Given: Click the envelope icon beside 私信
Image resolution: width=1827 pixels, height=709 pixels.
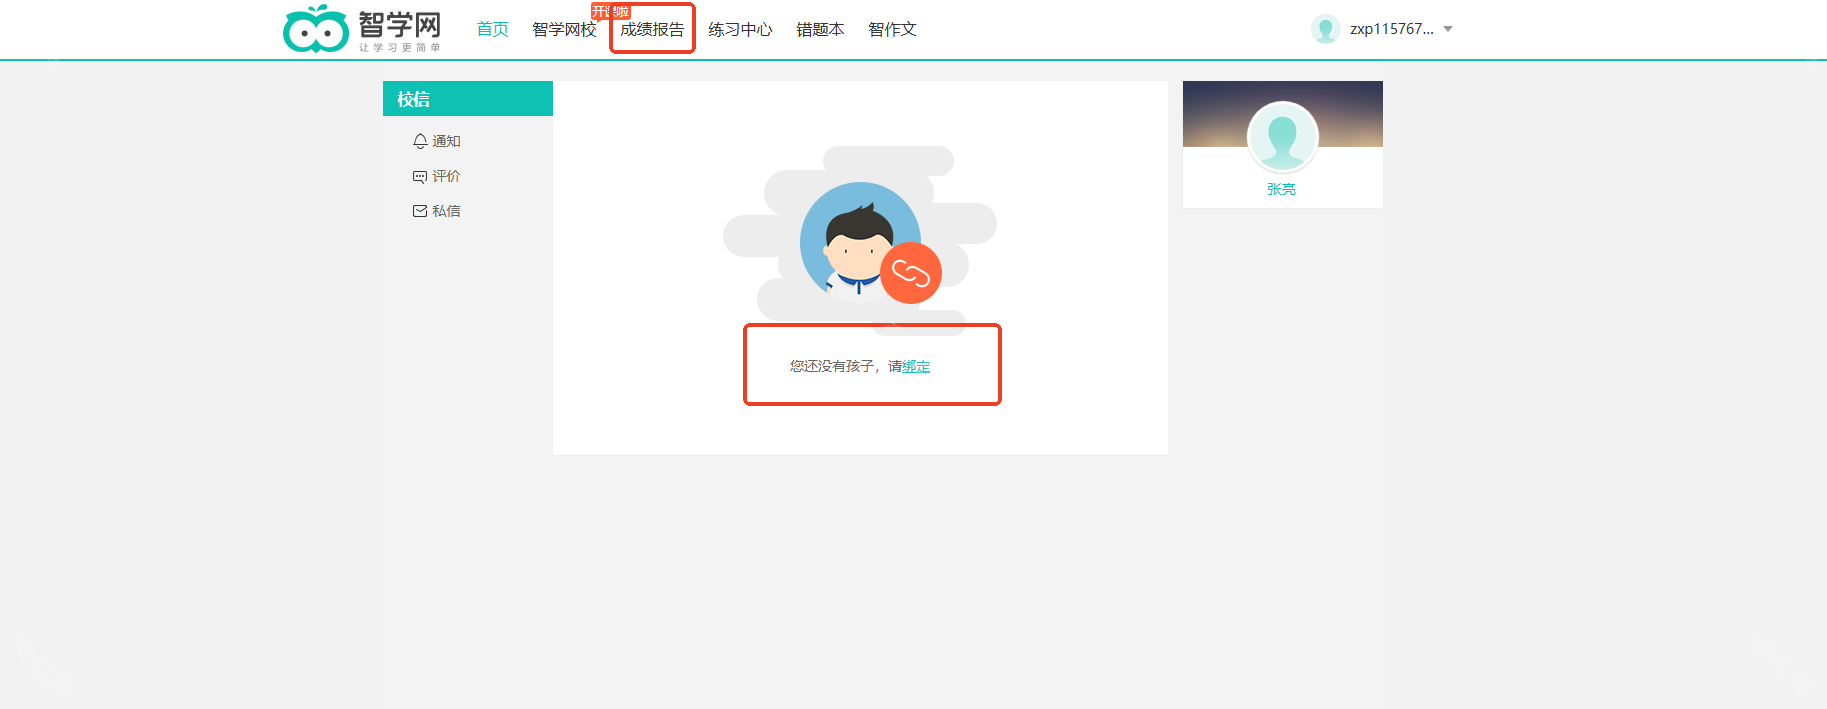Looking at the screenshot, I should pyautogui.click(x=420, y=211).
